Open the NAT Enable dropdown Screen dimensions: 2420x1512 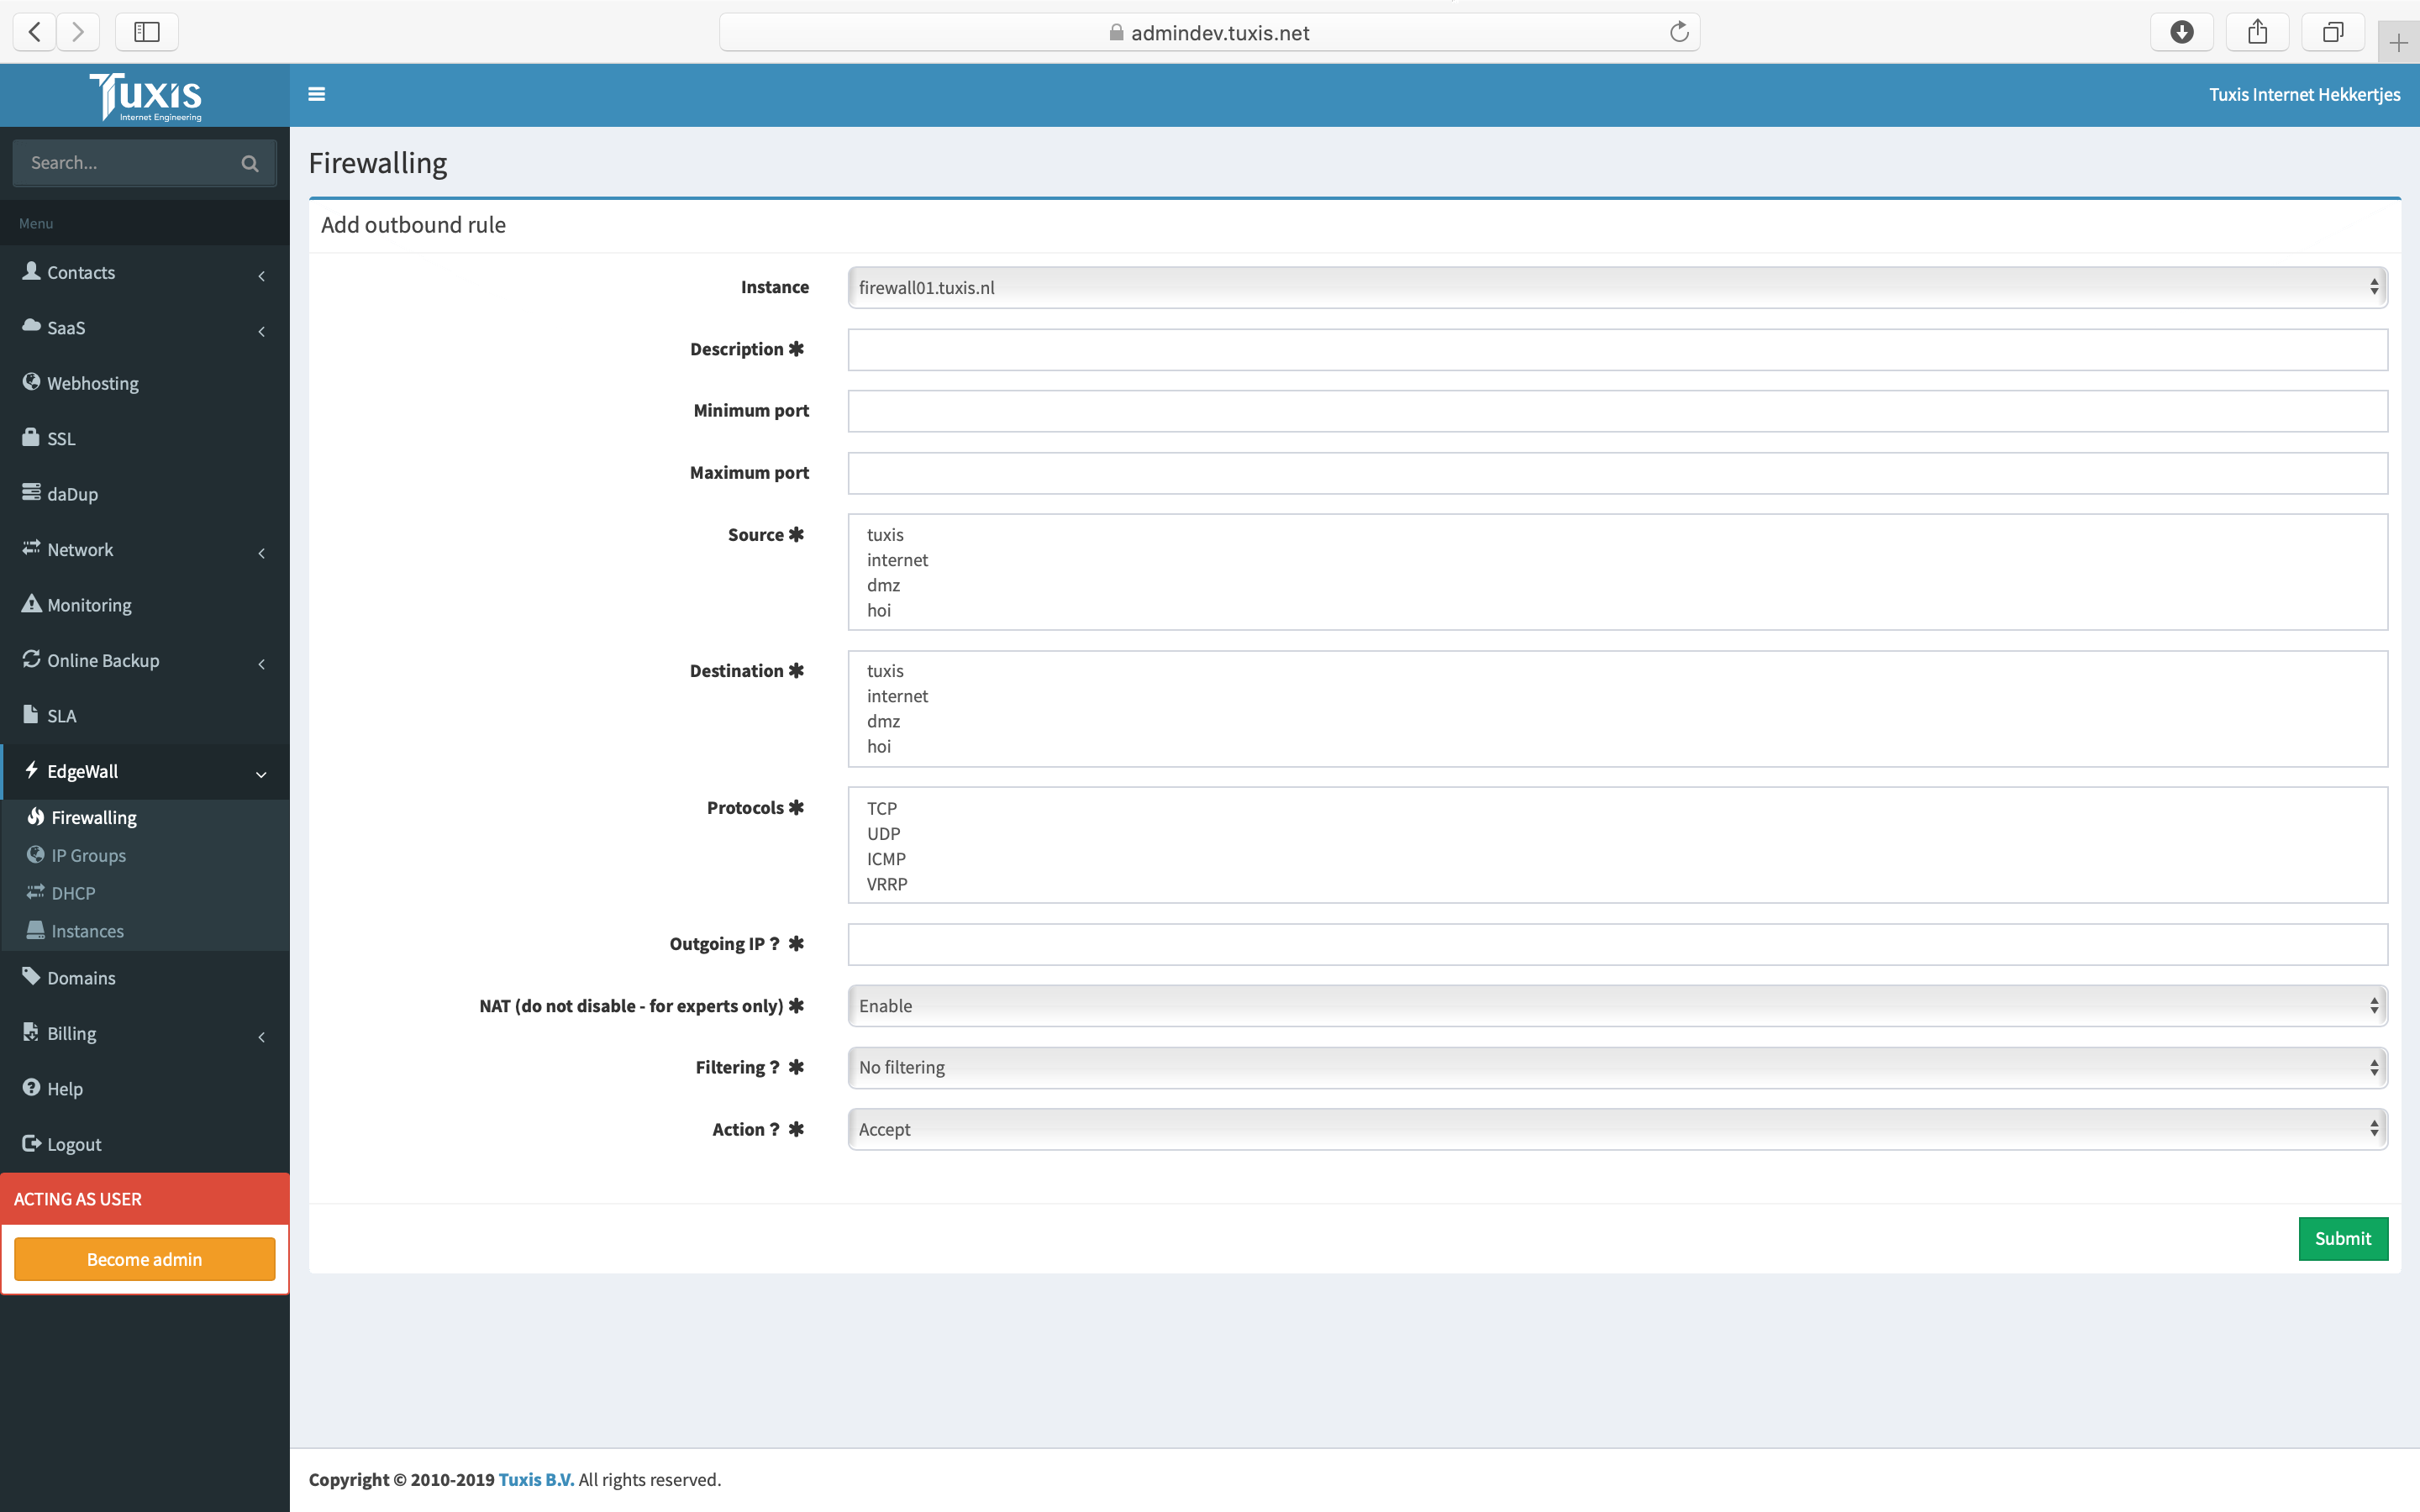[1617, 1006]
